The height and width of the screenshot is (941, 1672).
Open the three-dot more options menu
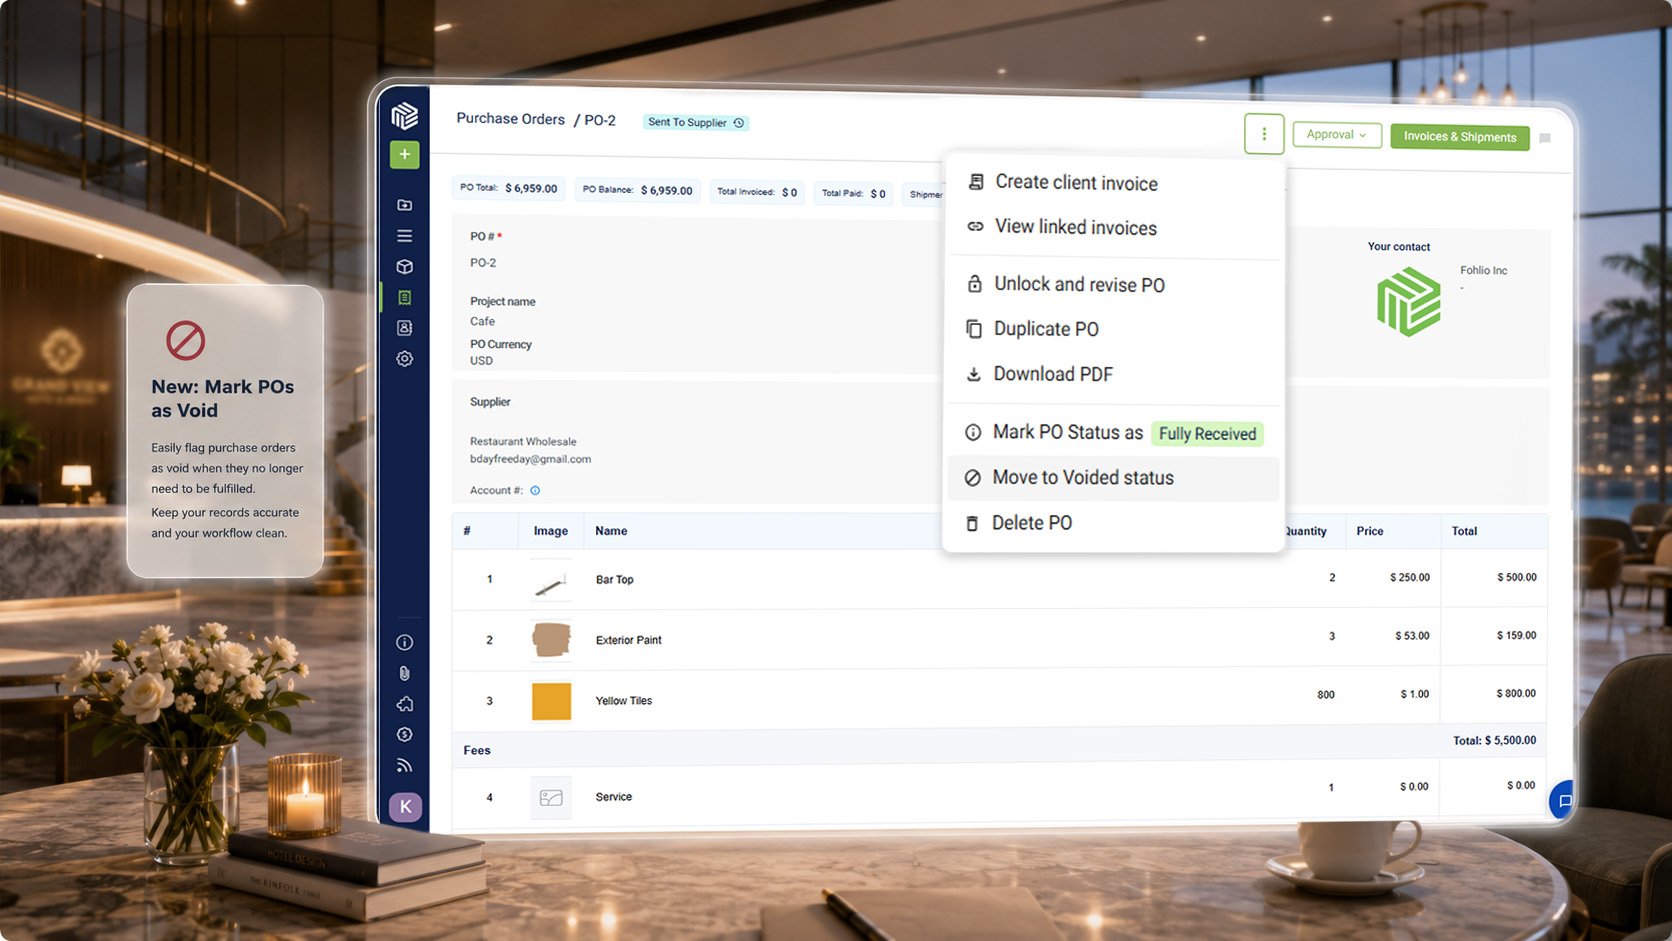pos(1264,134)
